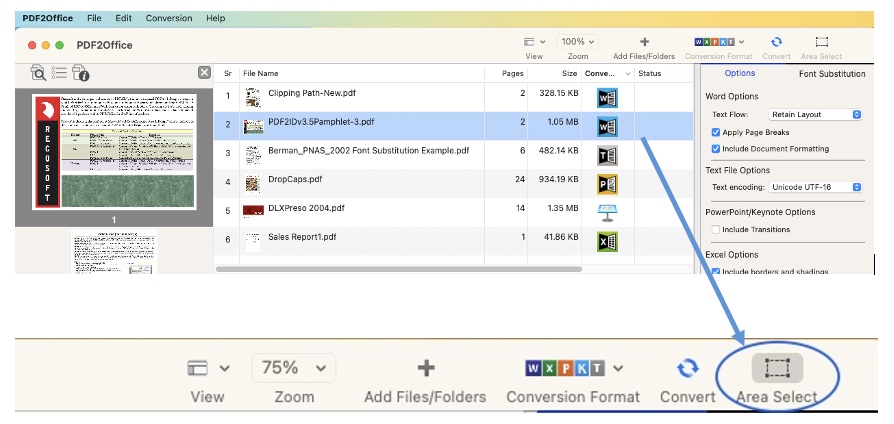Close the preview panel with X button
Image resolution: width=894 pixels, height=424 pixels.
click(x=204, y=72)
